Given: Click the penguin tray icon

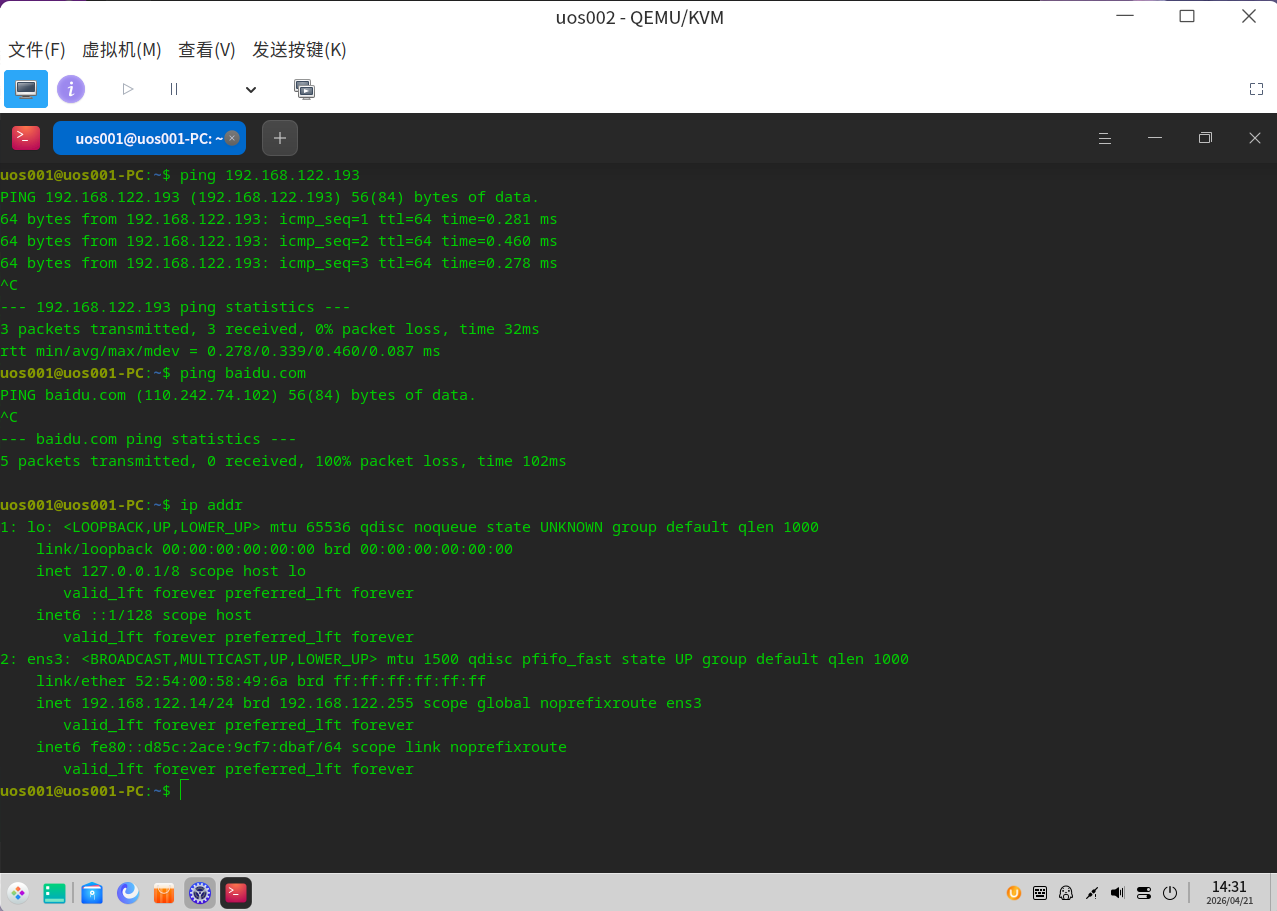Looking at the screenshot, I should [x=1066, y=893].
